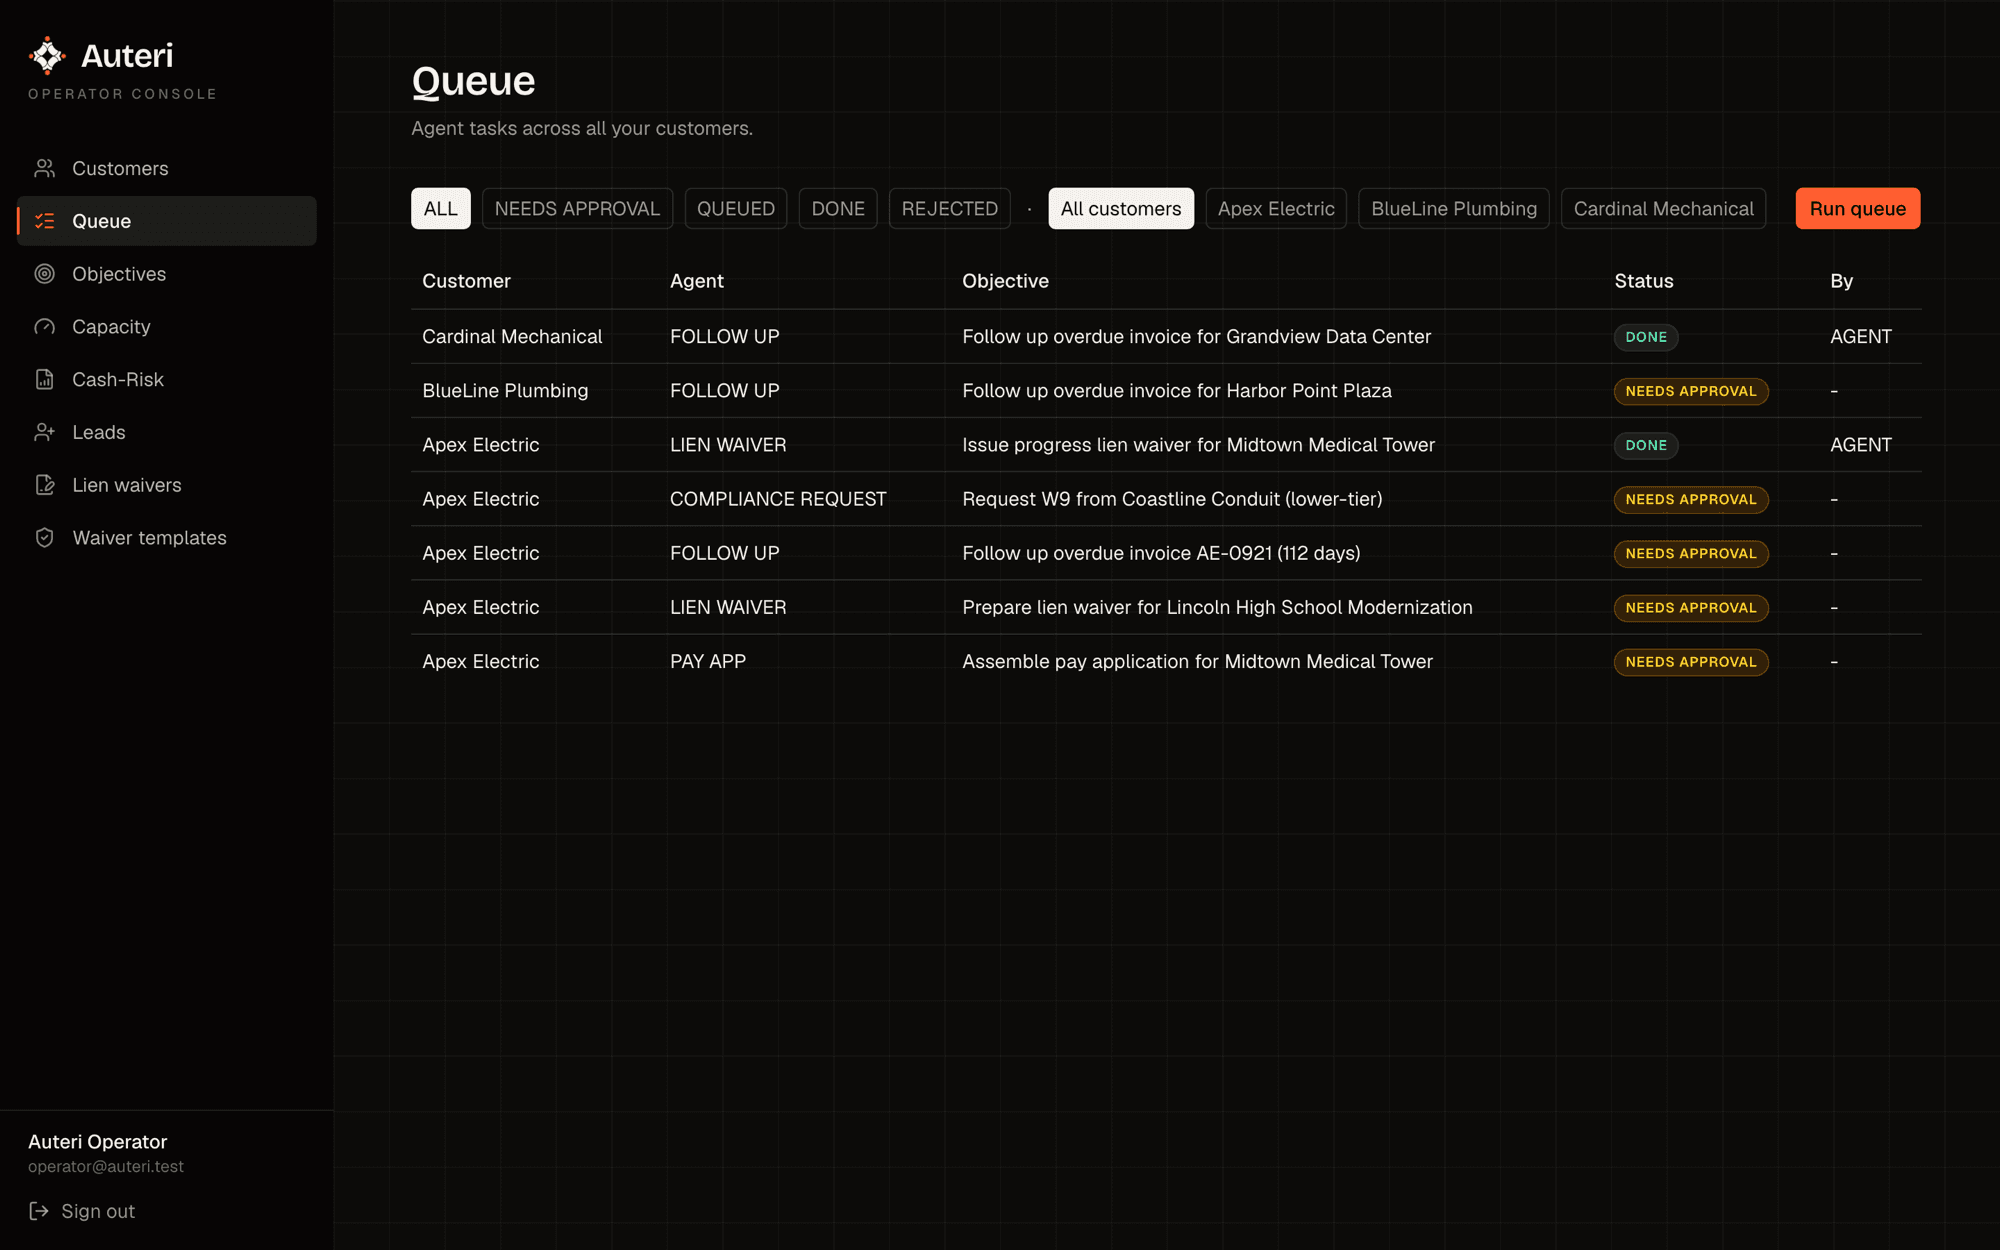This screenshot has width=2000, height=1250.
Task: Select the All customers filter
Action: pos(1121,208)
